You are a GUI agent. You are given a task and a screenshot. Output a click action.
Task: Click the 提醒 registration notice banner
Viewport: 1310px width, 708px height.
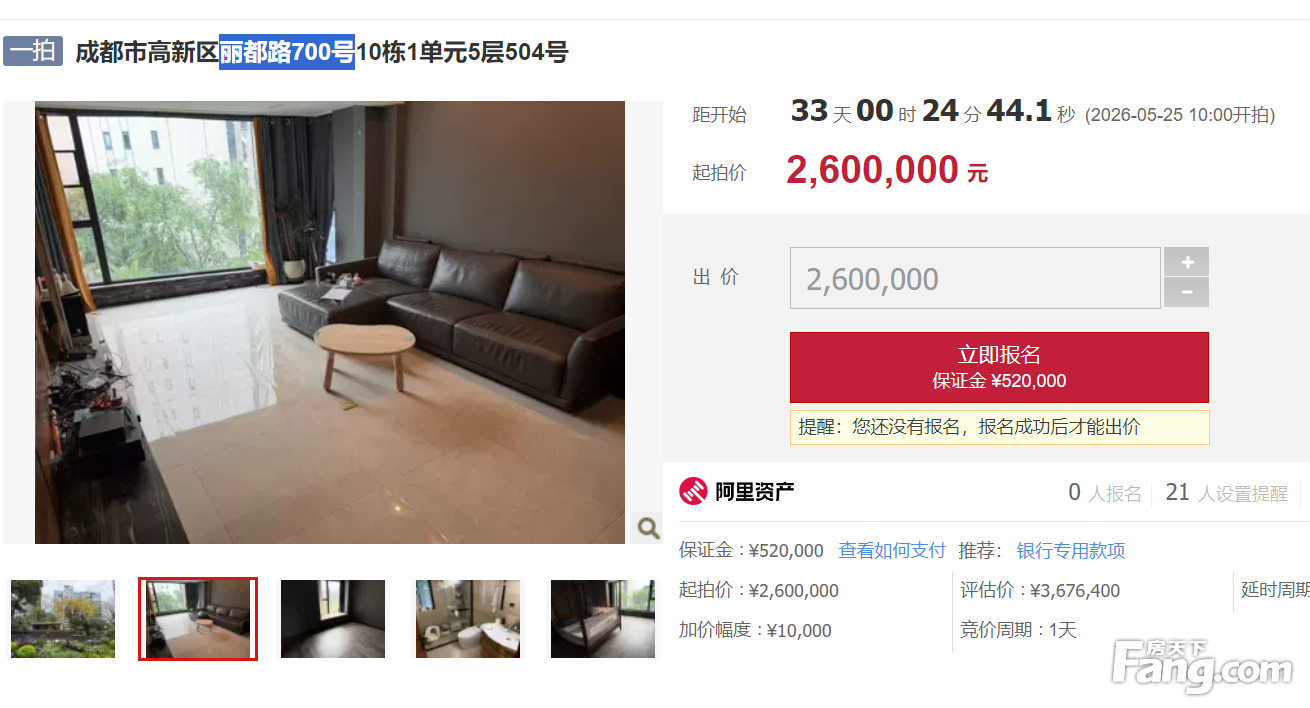tap(999, 427)
